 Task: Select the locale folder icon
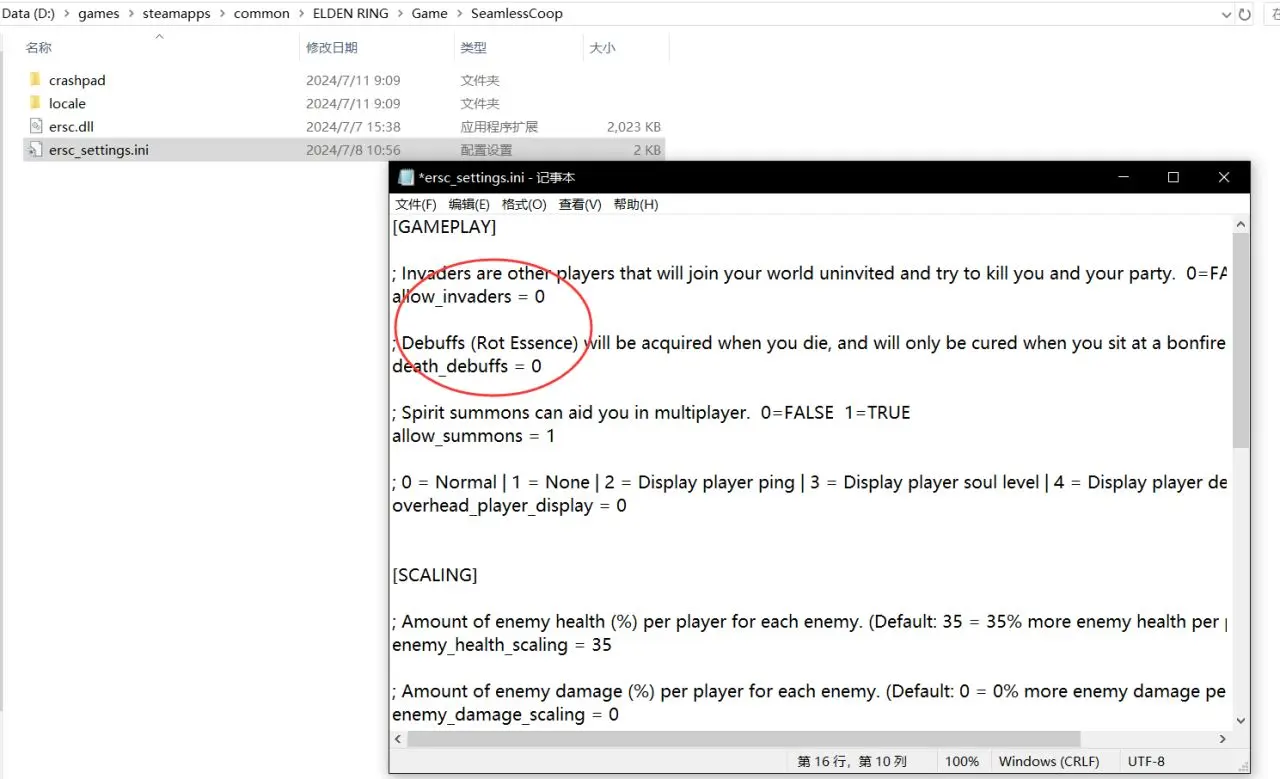34,103
